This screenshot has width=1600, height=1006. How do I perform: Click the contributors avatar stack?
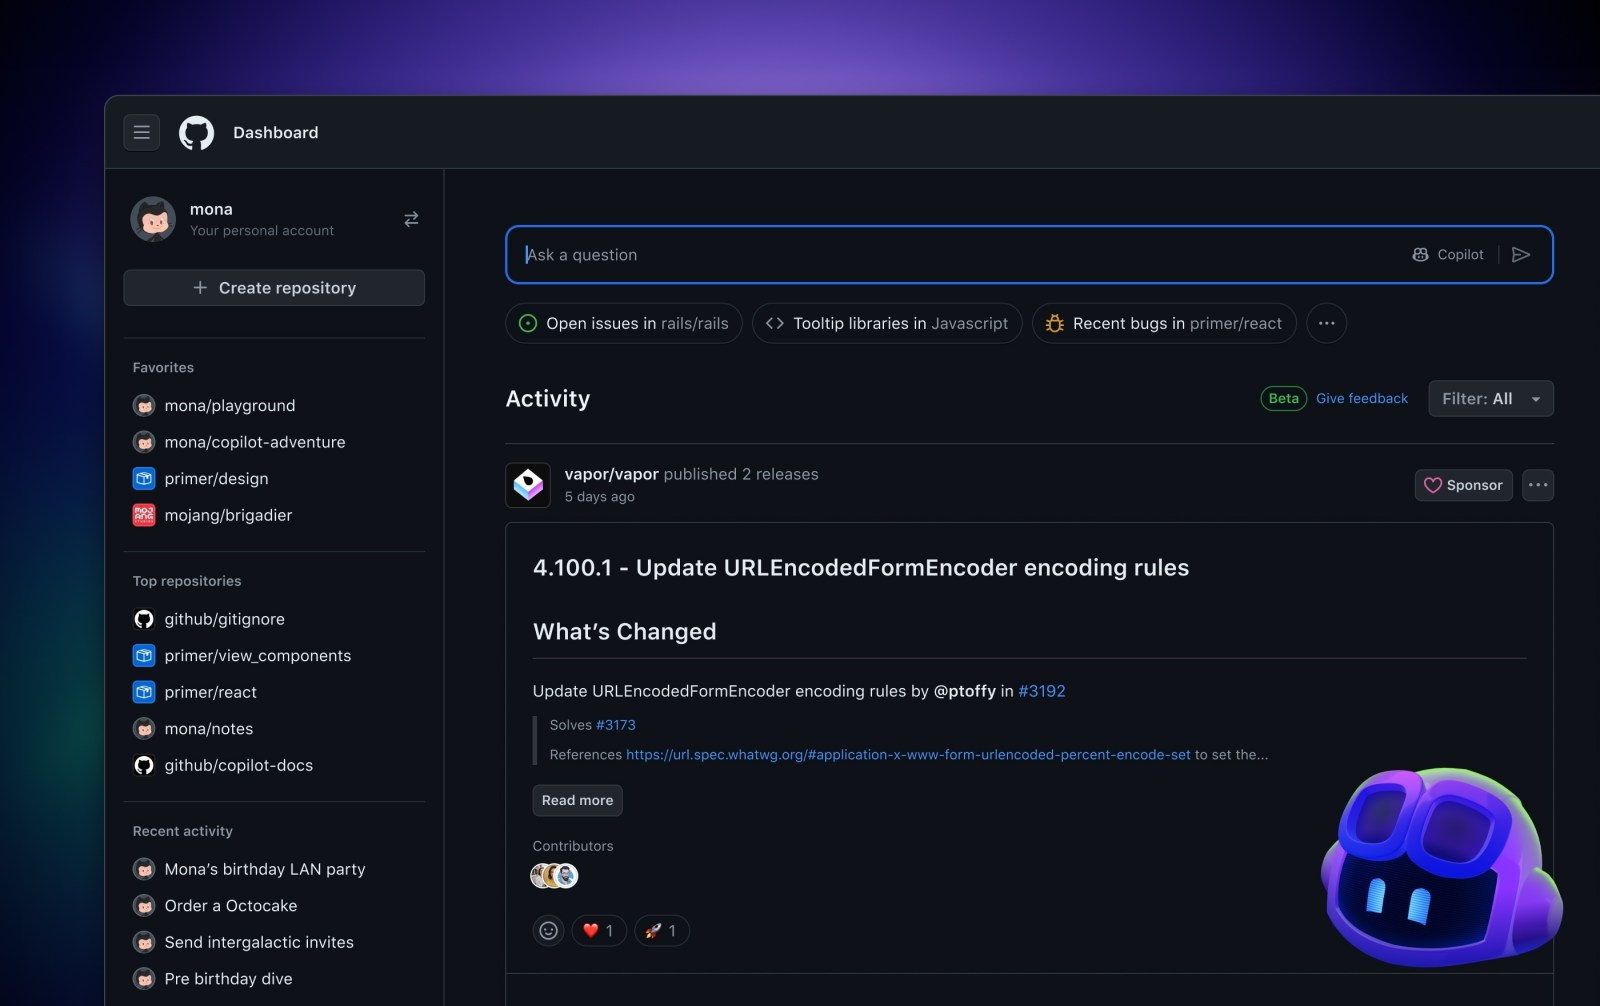click(554, 876)
